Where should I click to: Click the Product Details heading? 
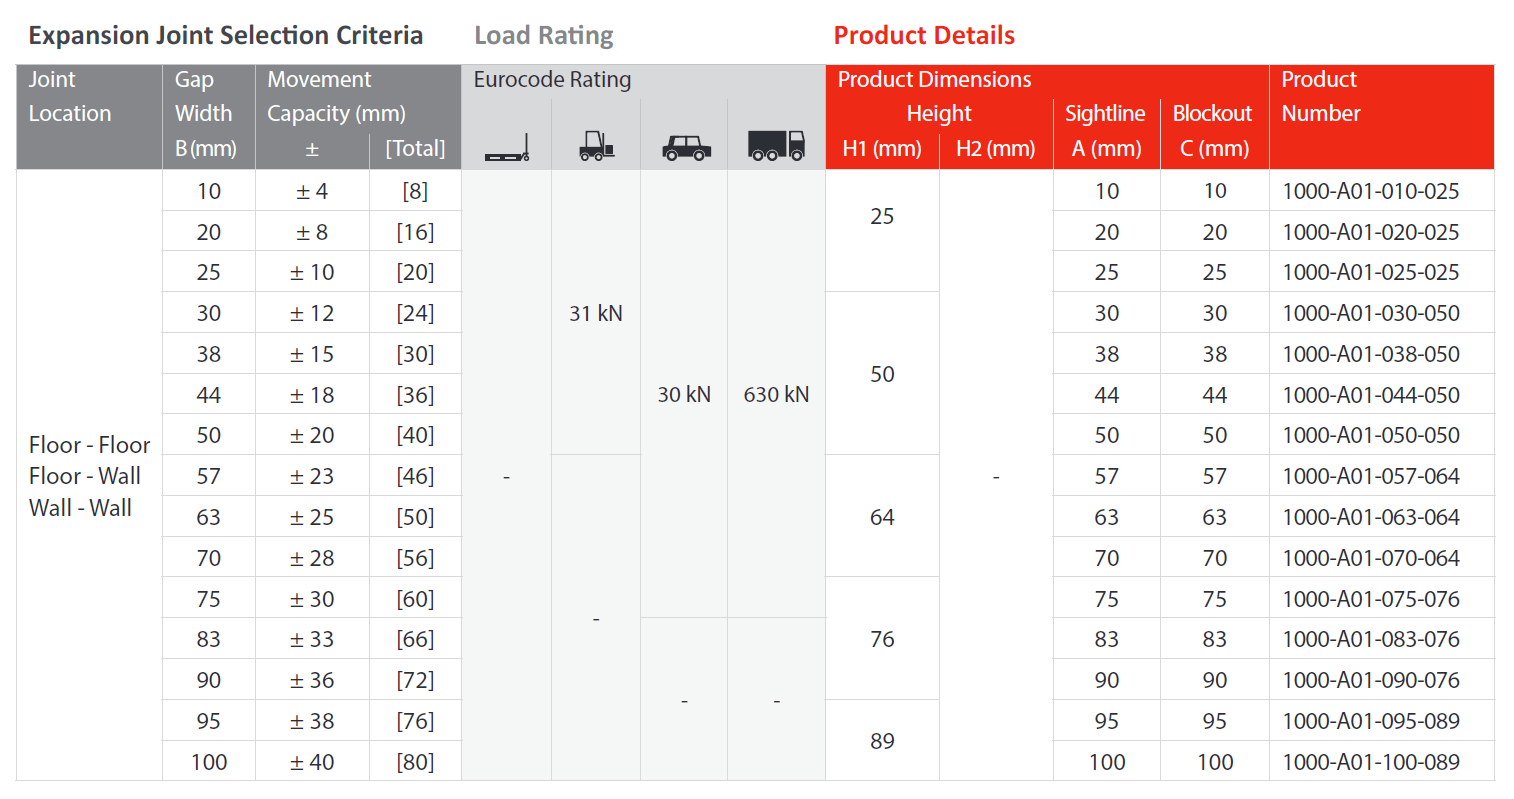point(924,36)
